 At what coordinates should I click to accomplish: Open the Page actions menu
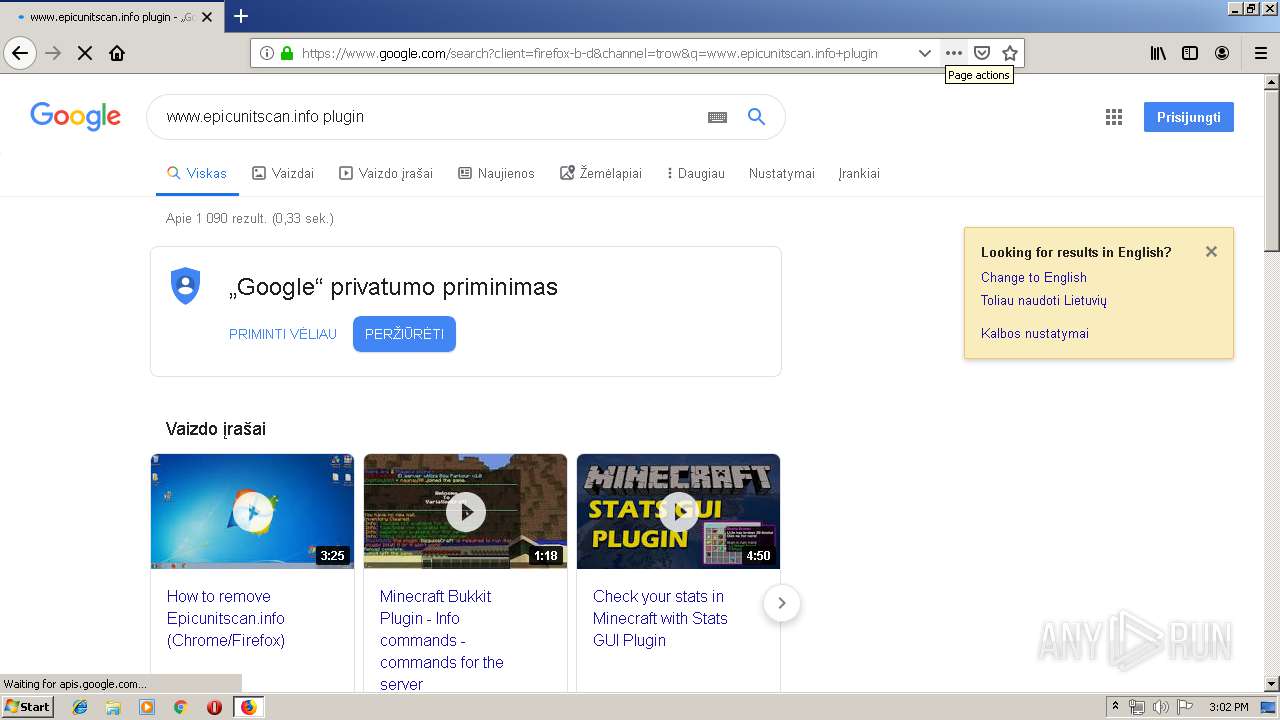(x=954, y=53)
